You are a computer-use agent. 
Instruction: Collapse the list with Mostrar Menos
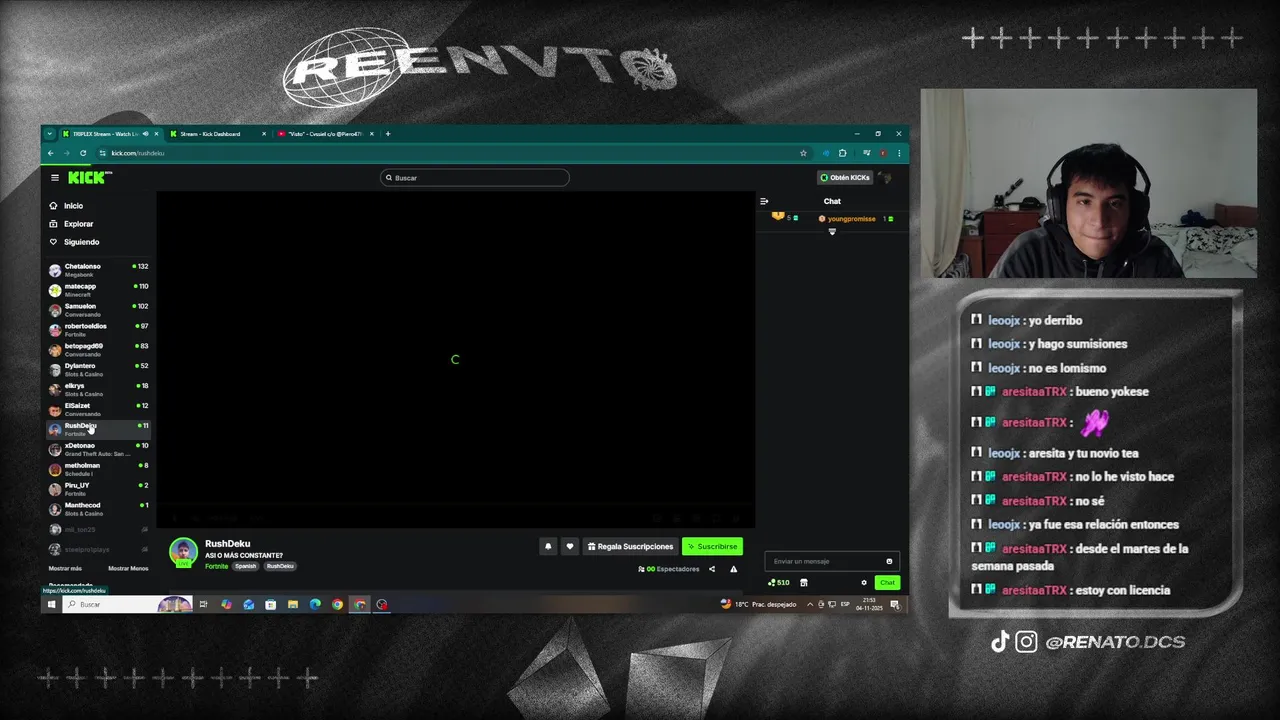click(x=128, y=568)
